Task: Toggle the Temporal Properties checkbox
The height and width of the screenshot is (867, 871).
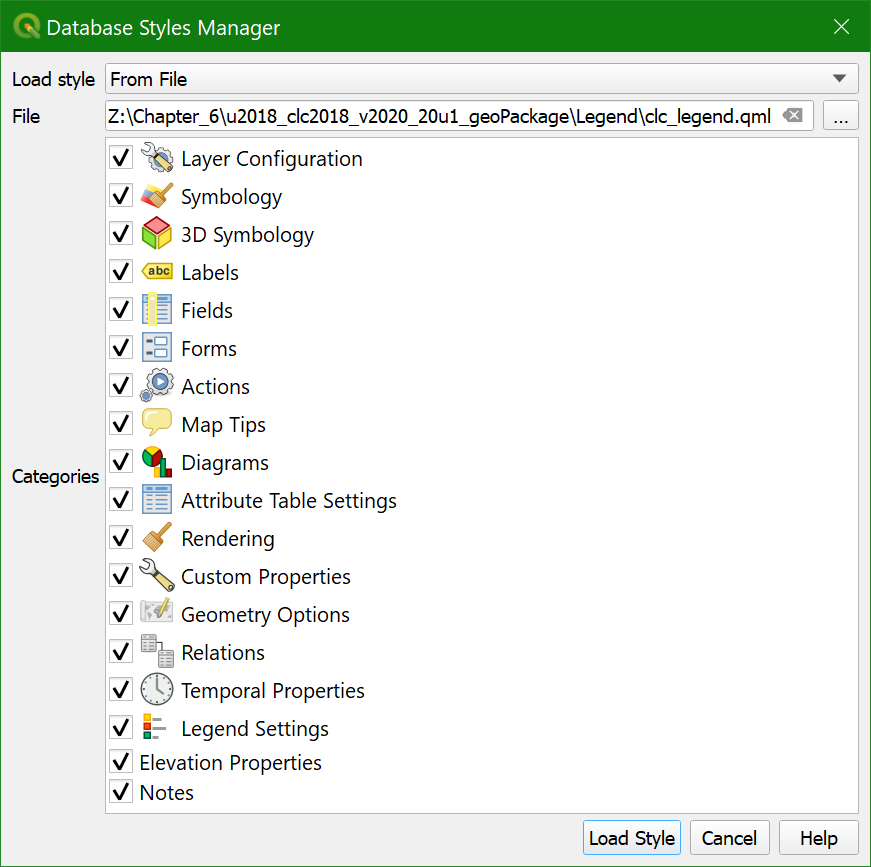Action: tap(121, 689)
